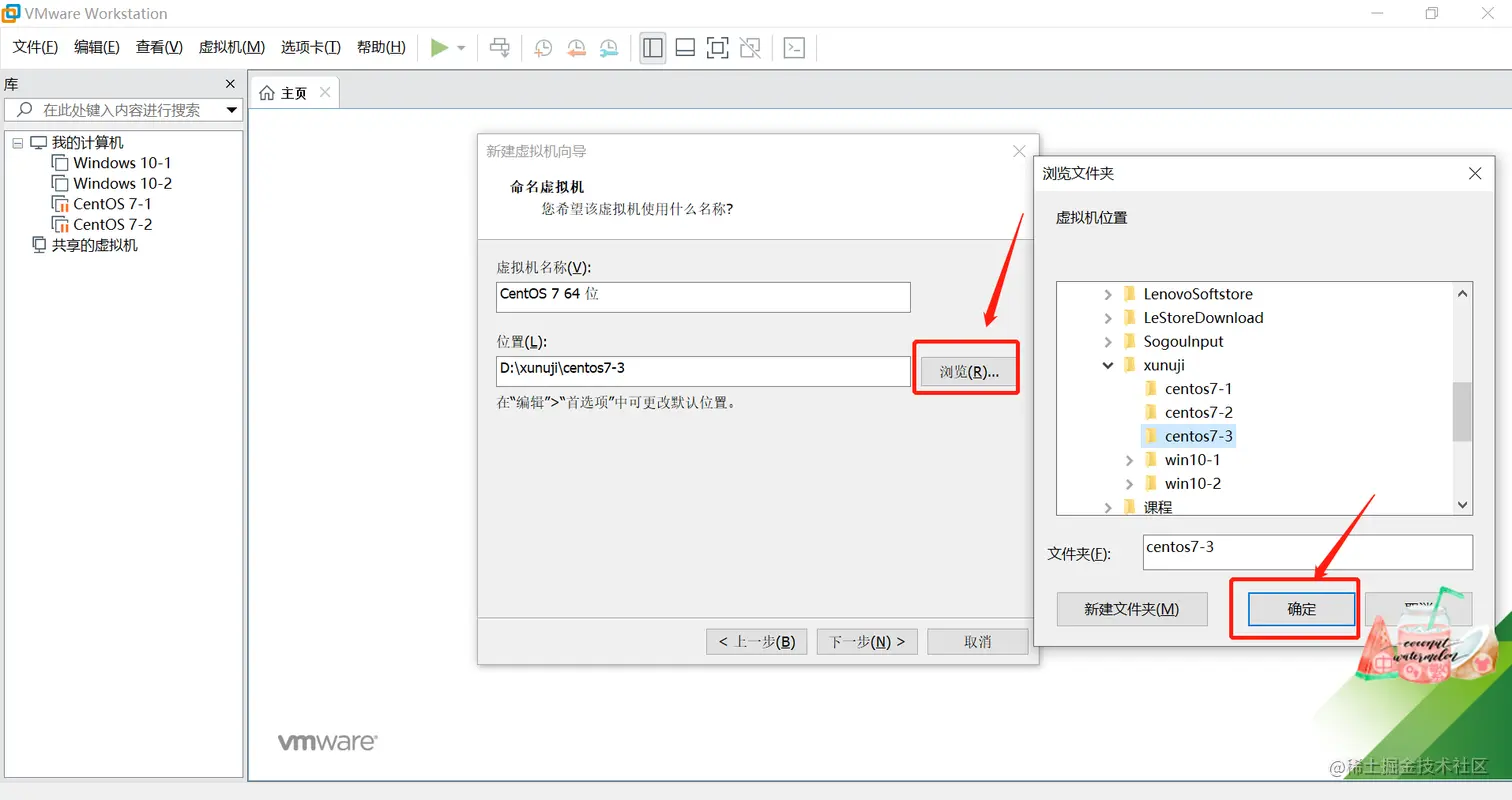Click 取消 in the wizard
This screenshot has height=800, width=1512.
[978, 642]
